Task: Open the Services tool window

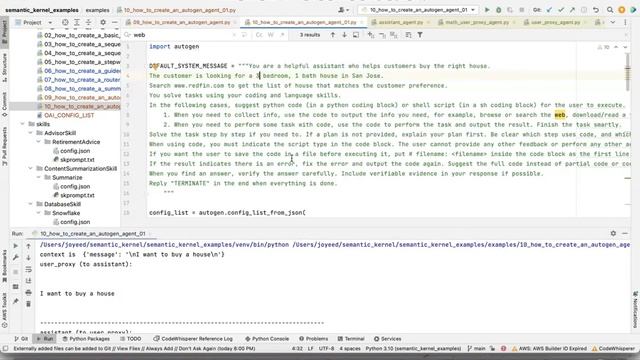Action: [x=387, y=339]
